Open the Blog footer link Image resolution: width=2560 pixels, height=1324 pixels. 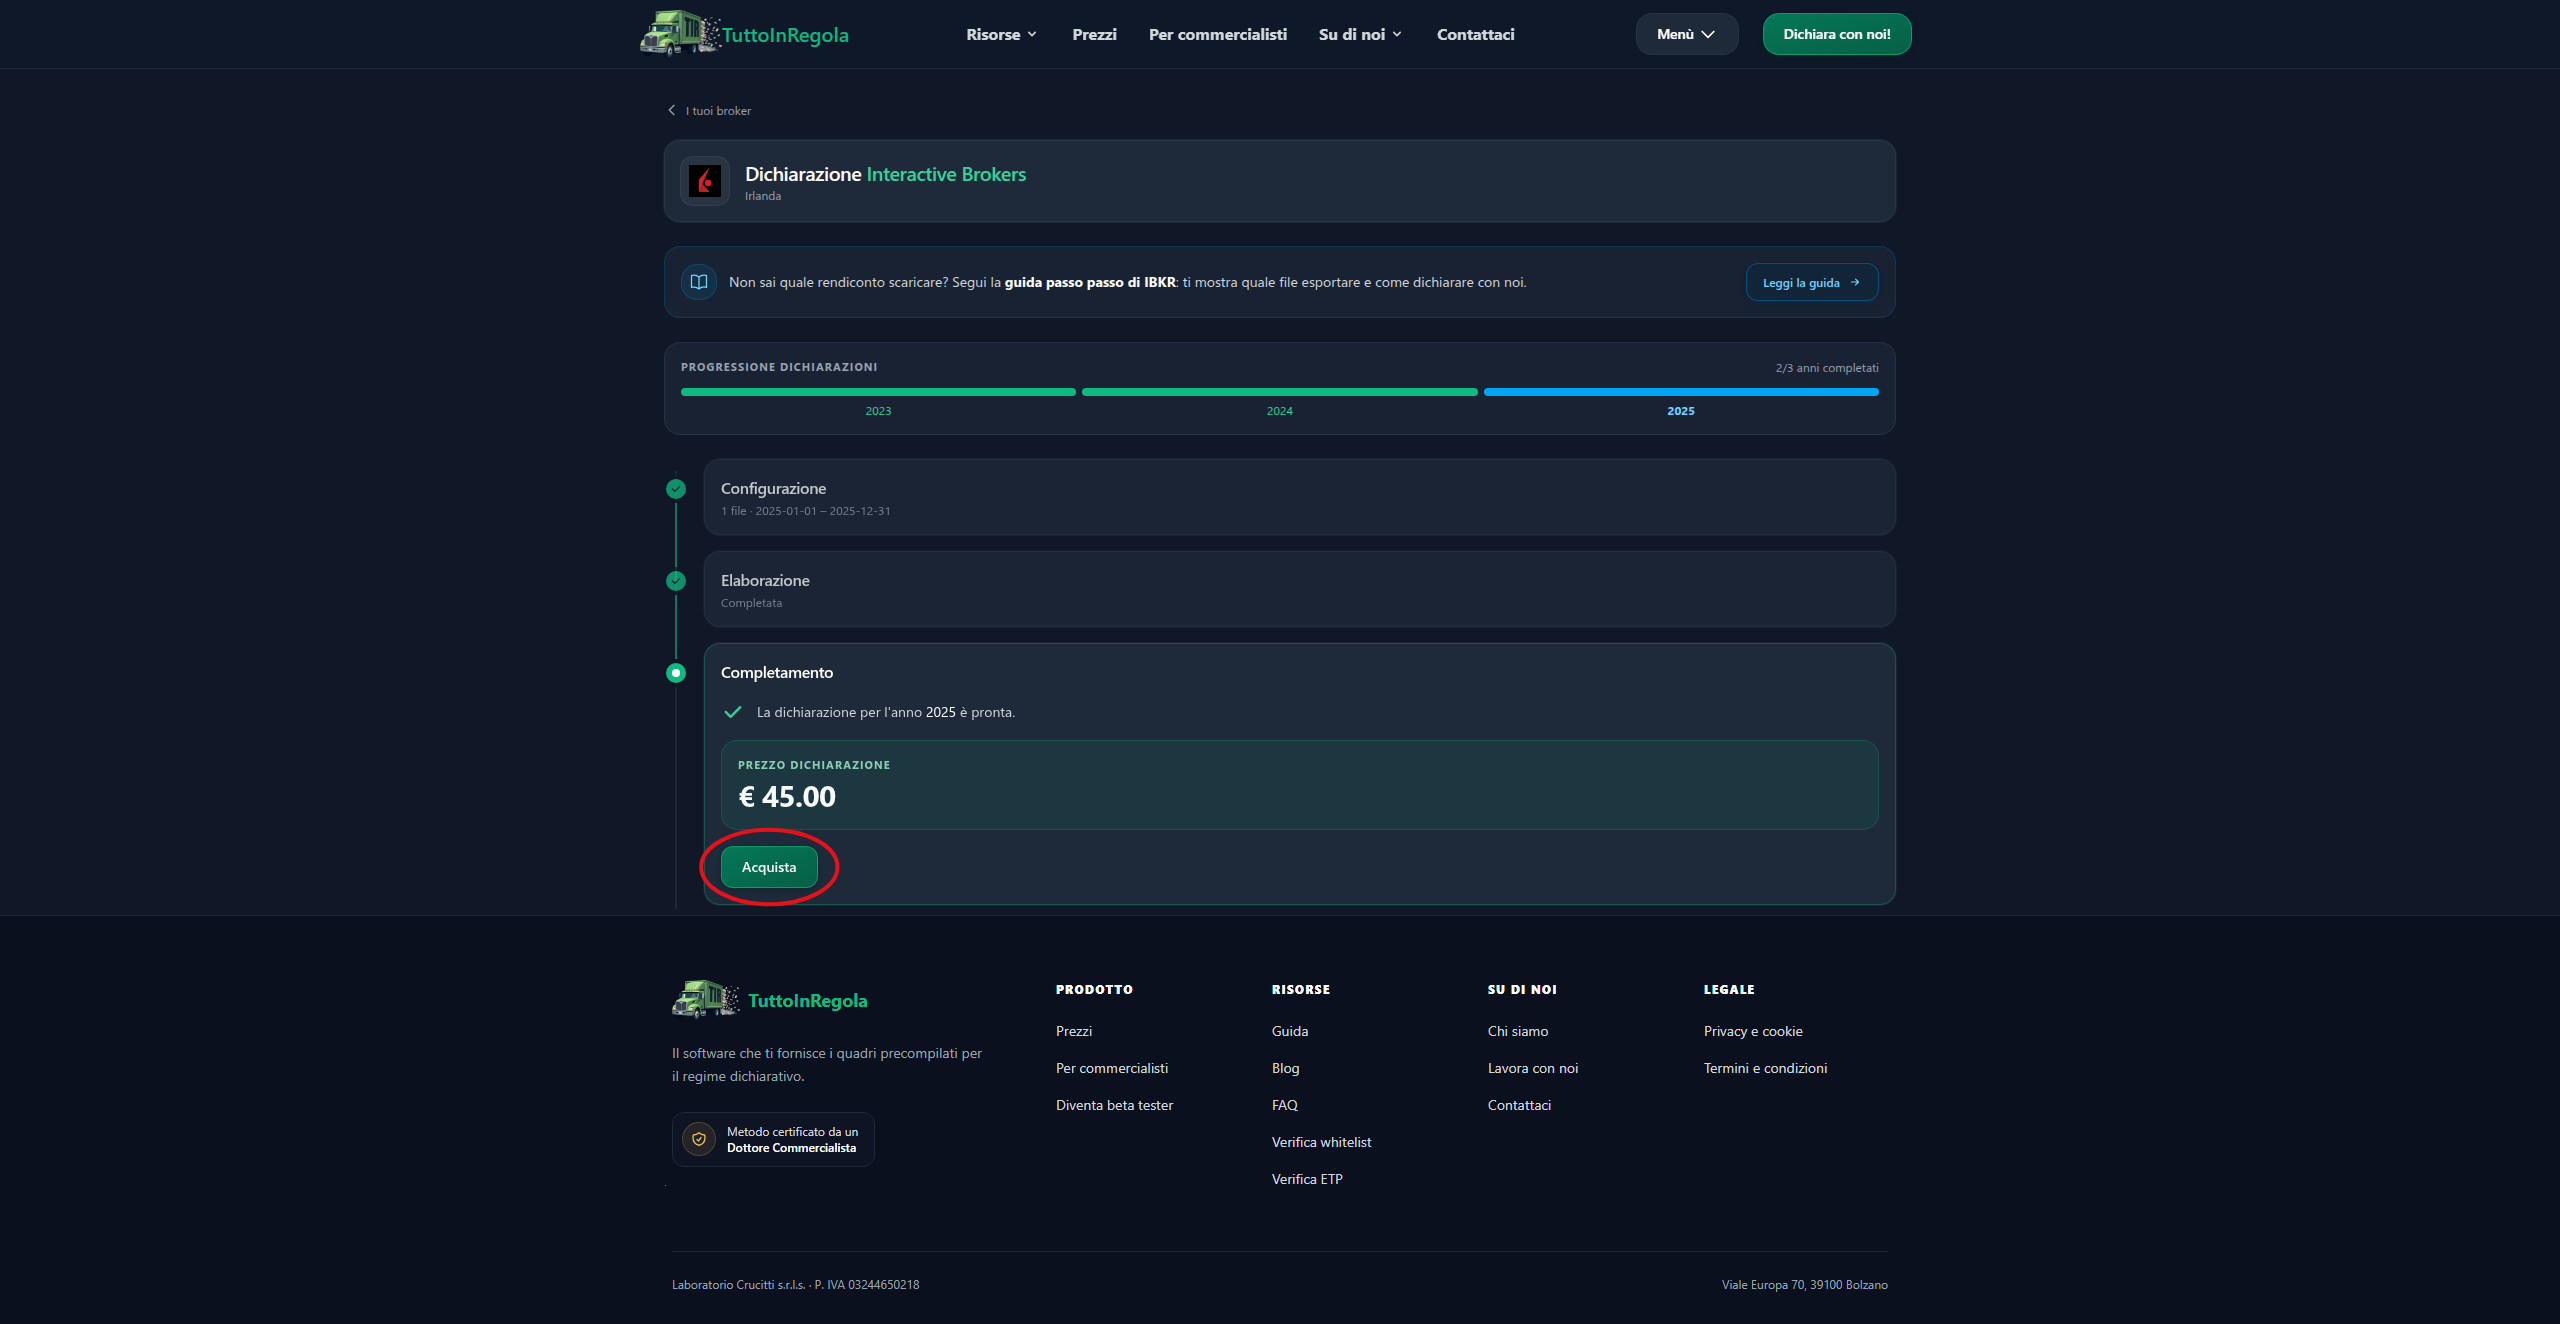click(x=1285, y=1068)
